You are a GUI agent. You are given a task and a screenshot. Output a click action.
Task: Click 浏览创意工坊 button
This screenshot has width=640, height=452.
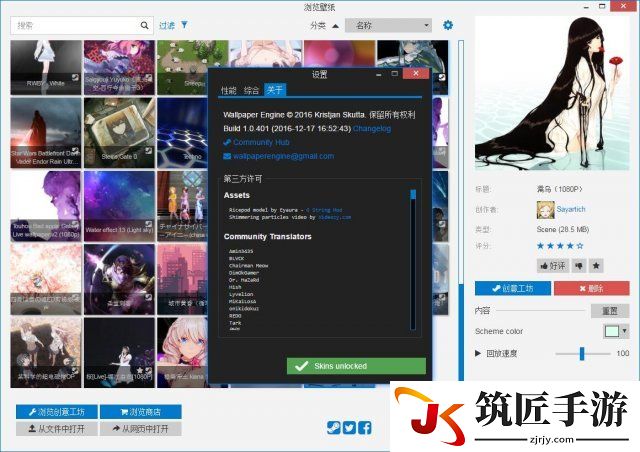point(57,412)
